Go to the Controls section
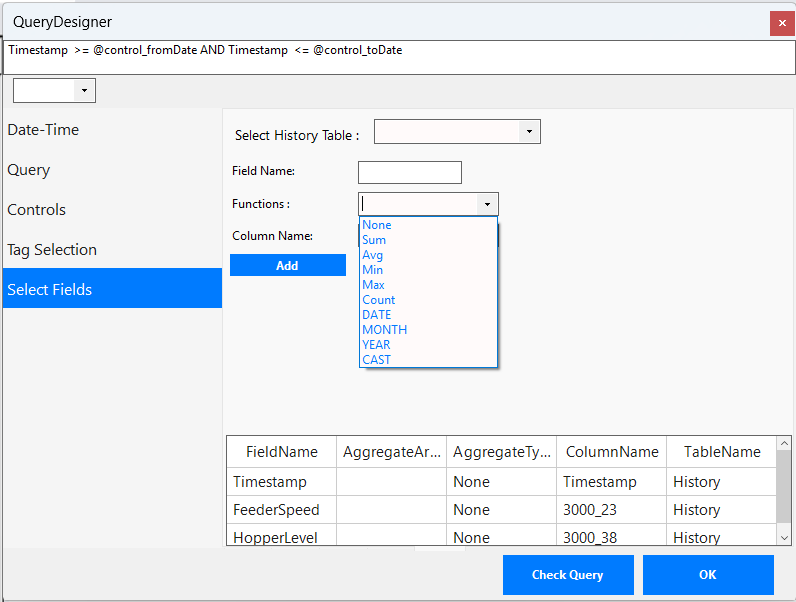796x602 pixels. tap(37, 210)
